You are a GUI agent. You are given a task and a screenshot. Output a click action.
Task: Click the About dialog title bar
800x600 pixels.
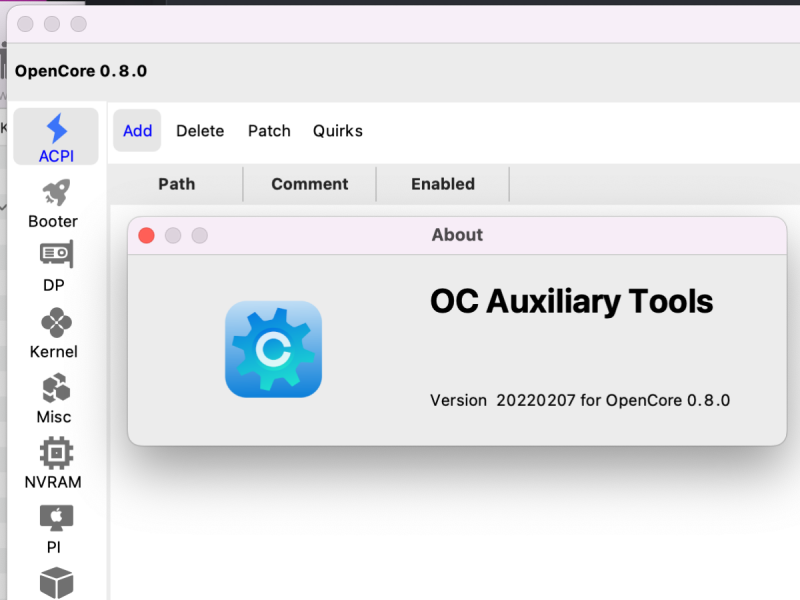457,235
